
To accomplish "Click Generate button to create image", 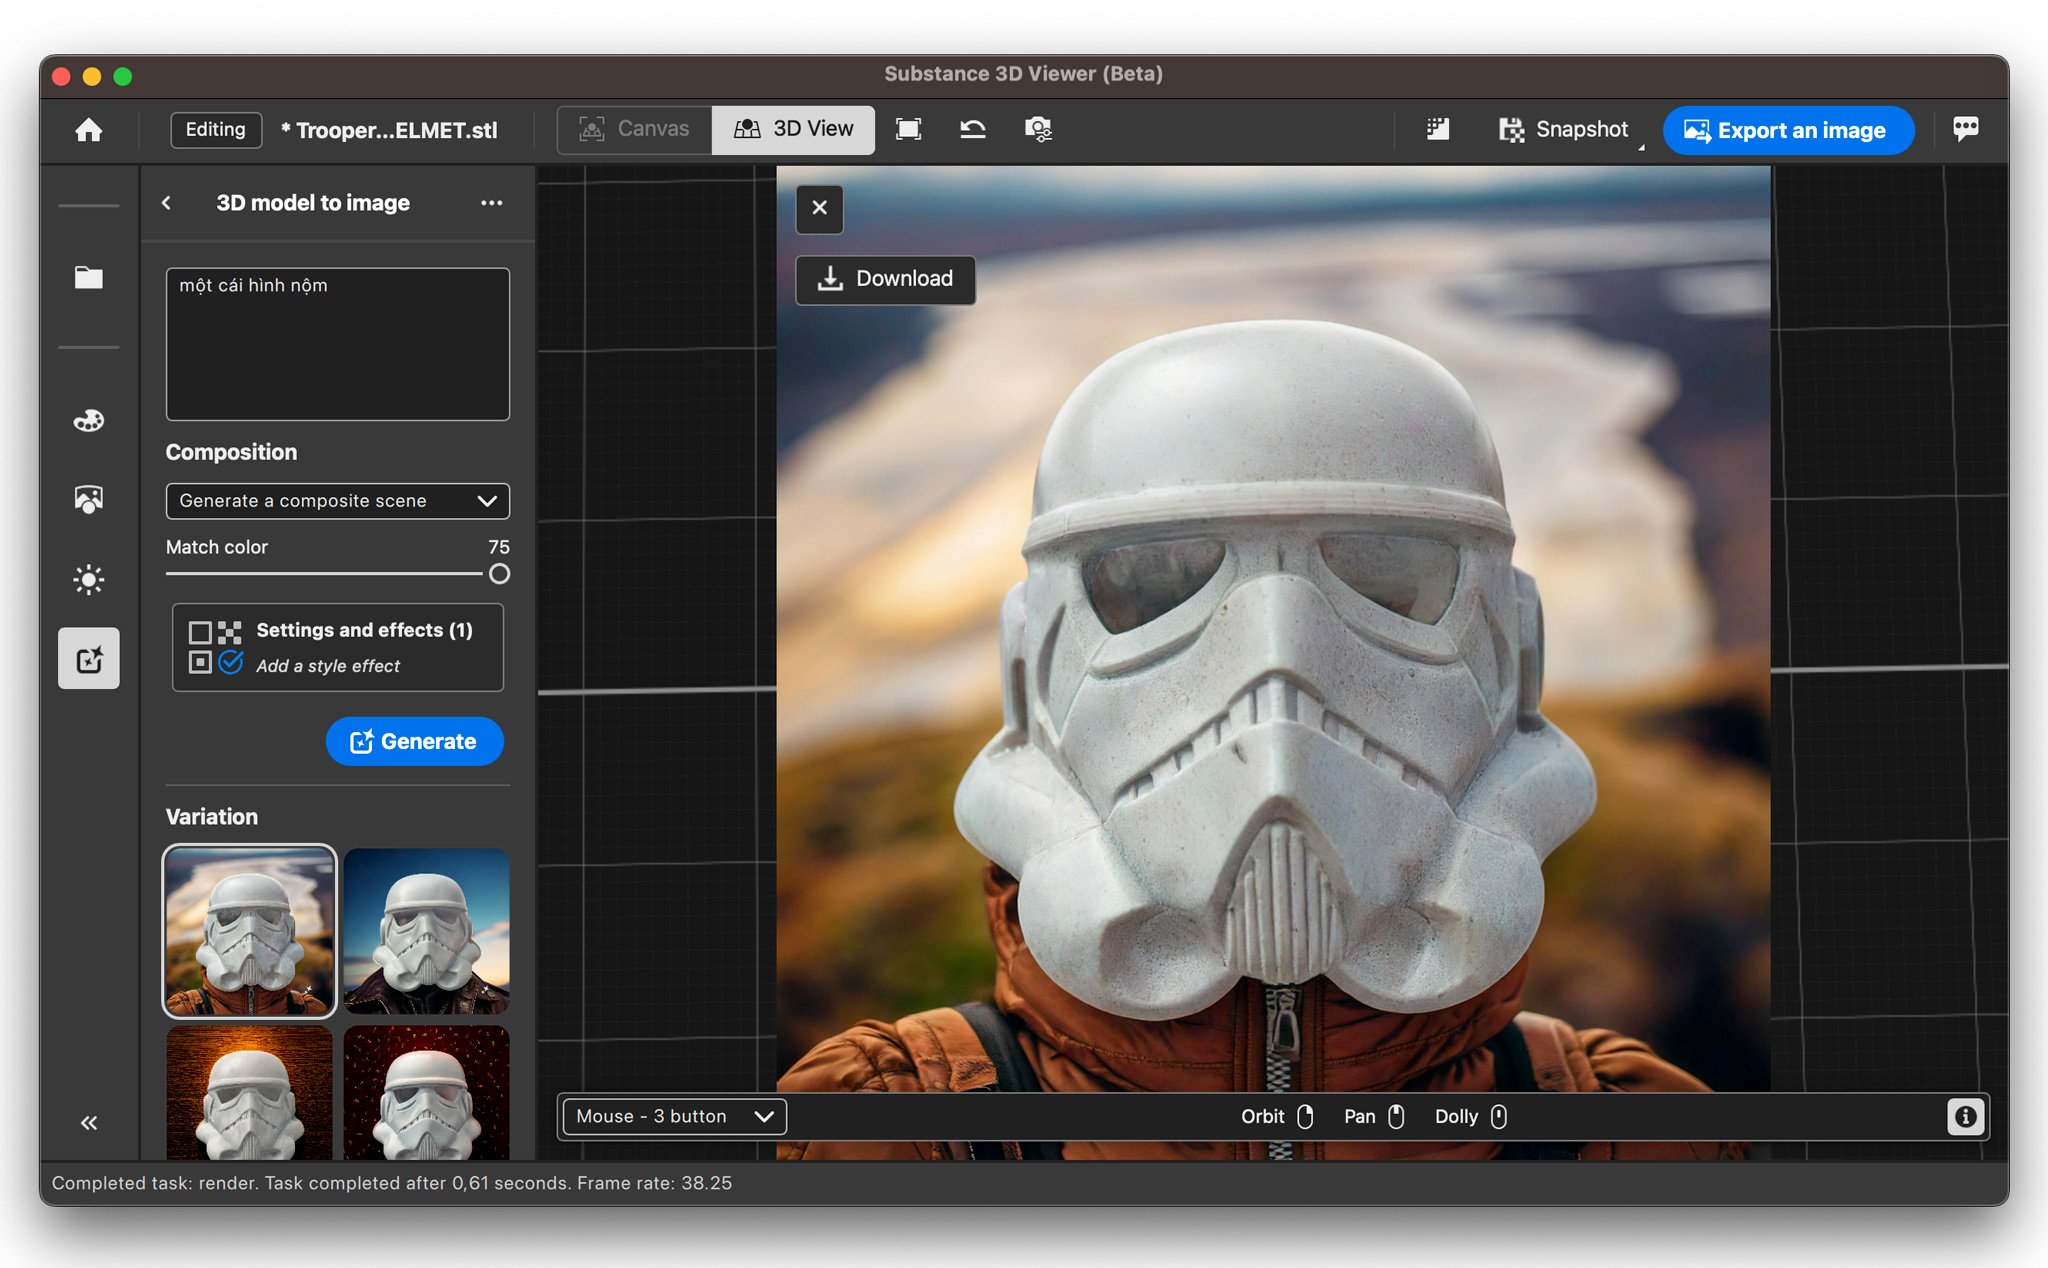I will click(414, 740).
